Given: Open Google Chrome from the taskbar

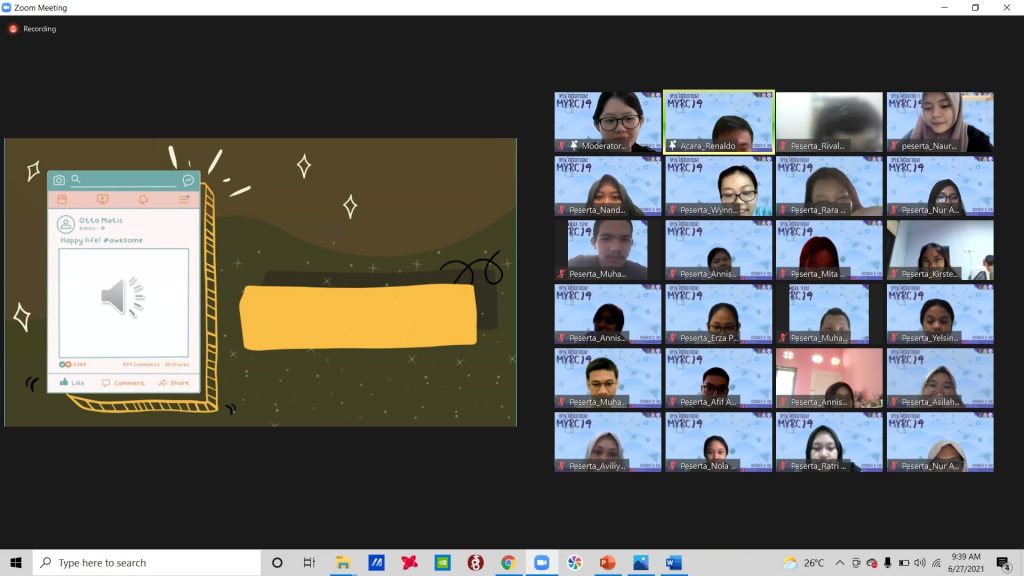Looking at the screenshot, I should click(508, 562).
